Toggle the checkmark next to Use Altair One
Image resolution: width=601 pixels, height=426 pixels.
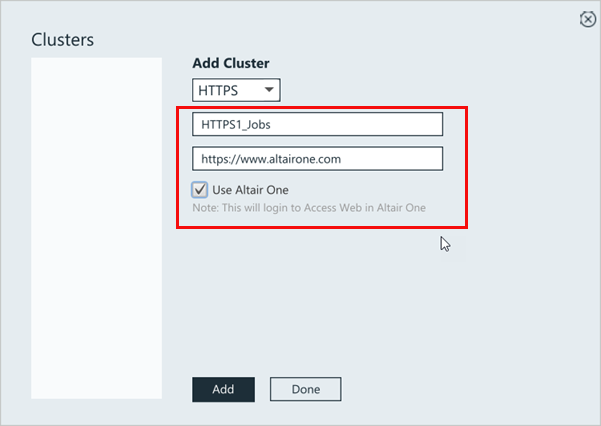coord(200,189)
